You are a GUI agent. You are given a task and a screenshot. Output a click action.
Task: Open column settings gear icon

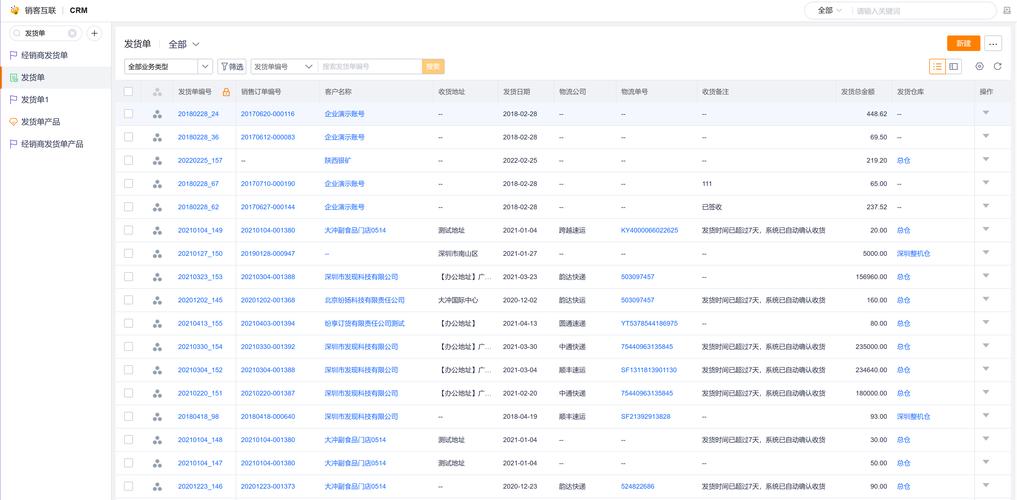tap(979, 66)
